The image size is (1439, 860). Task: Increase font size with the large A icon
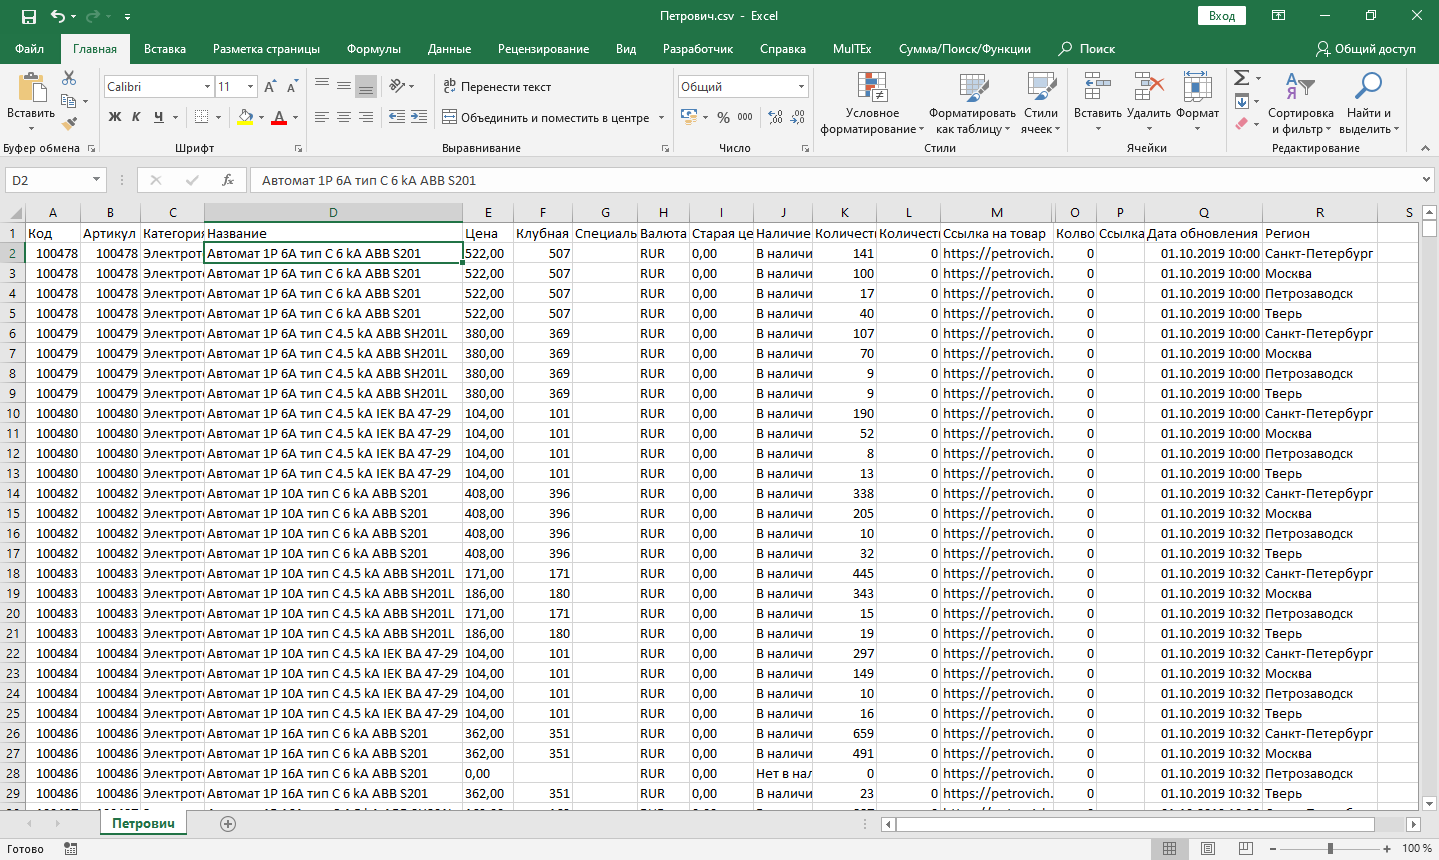[x=270, y=87]
